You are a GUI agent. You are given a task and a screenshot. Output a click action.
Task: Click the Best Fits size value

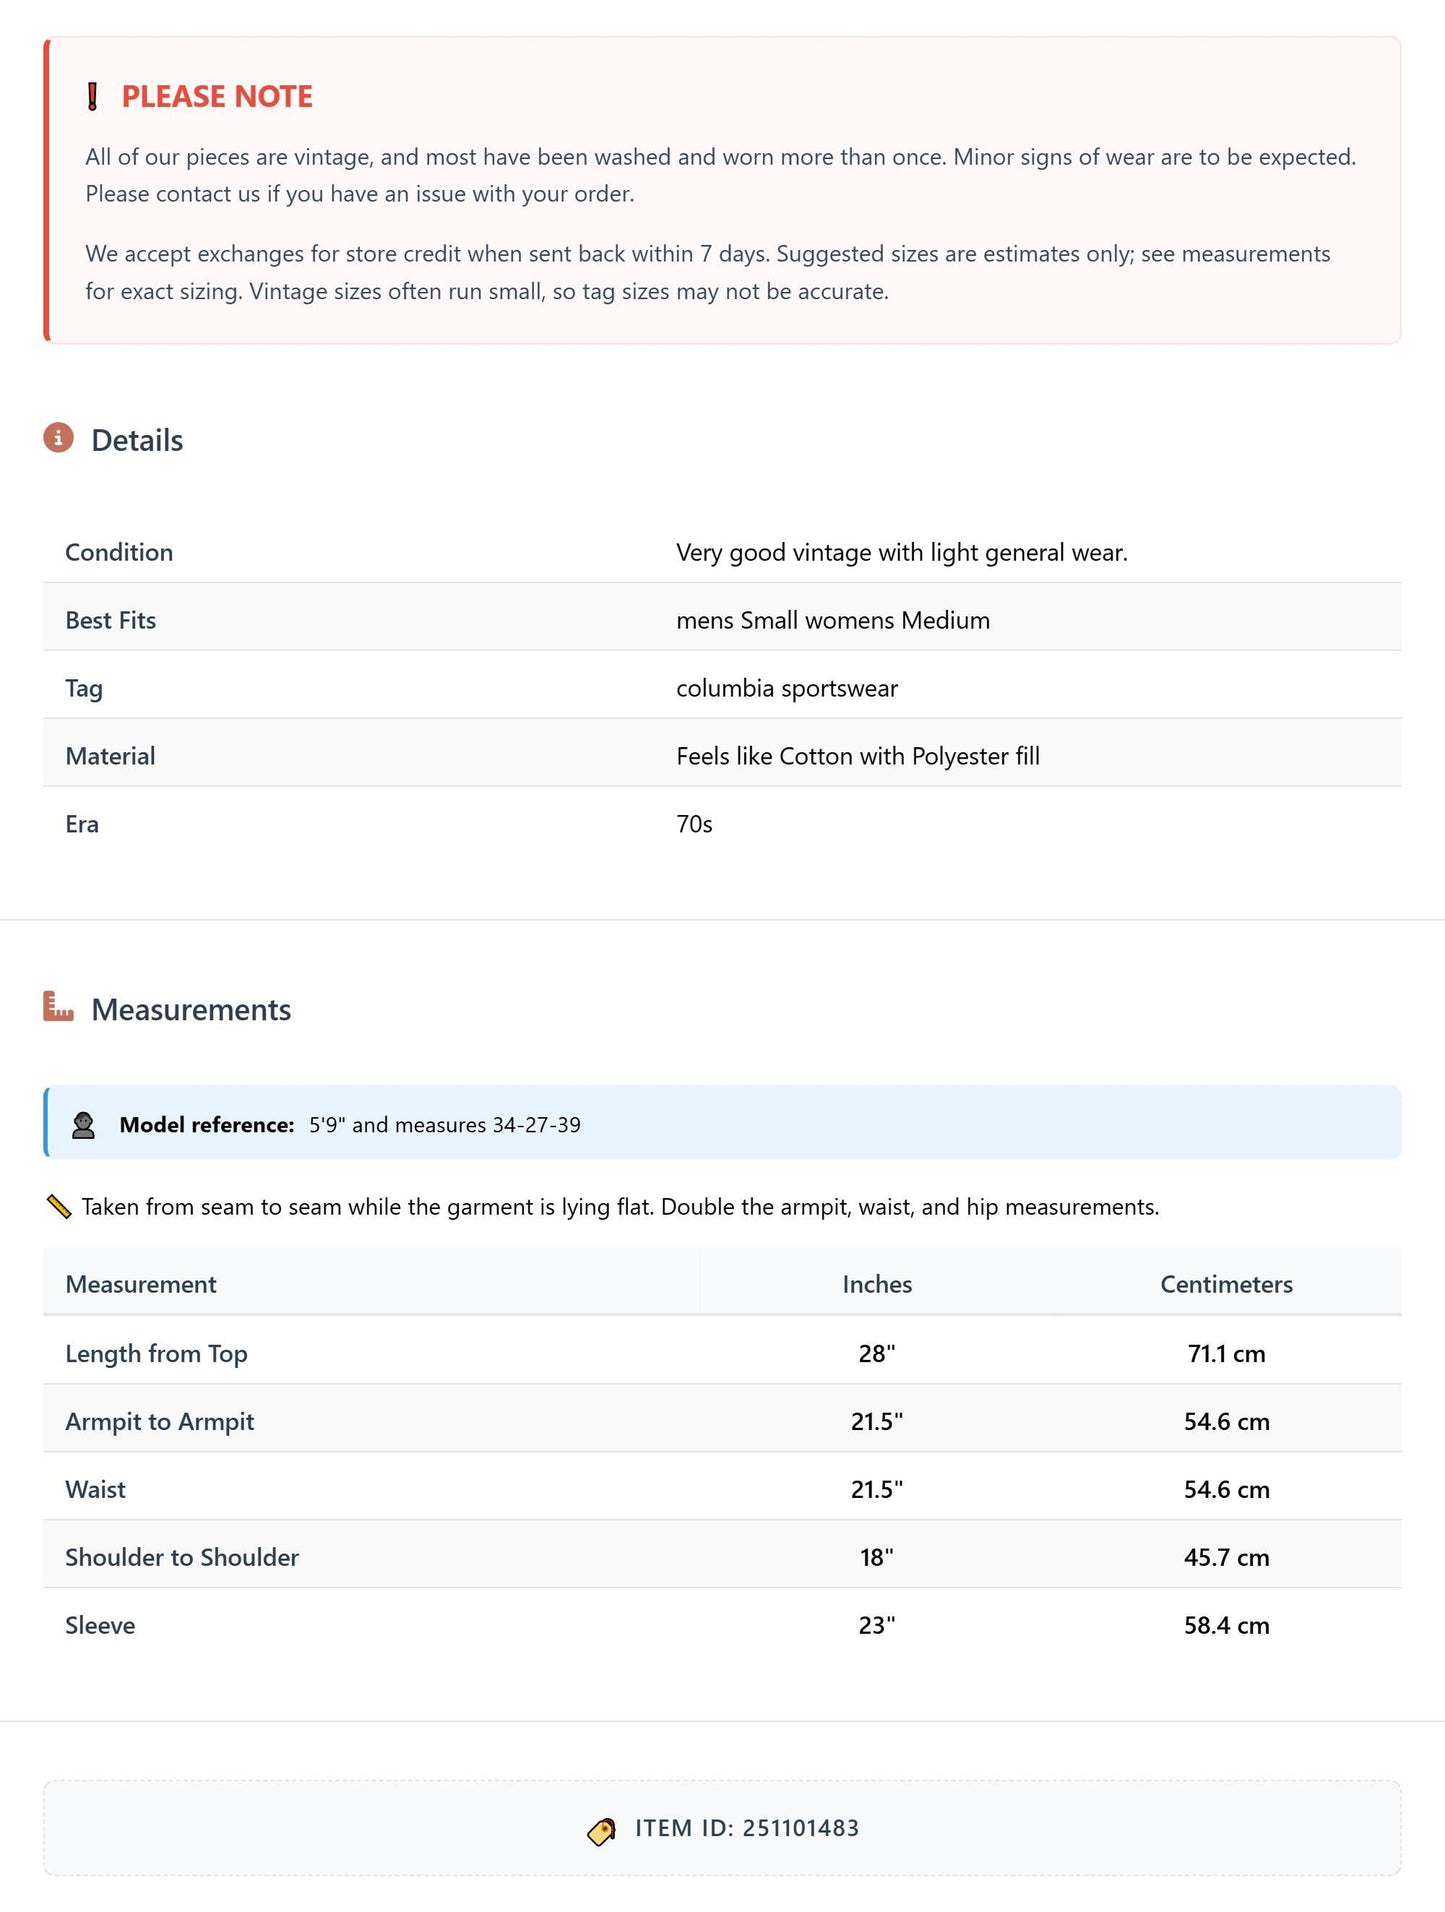(x=833, y=621)
